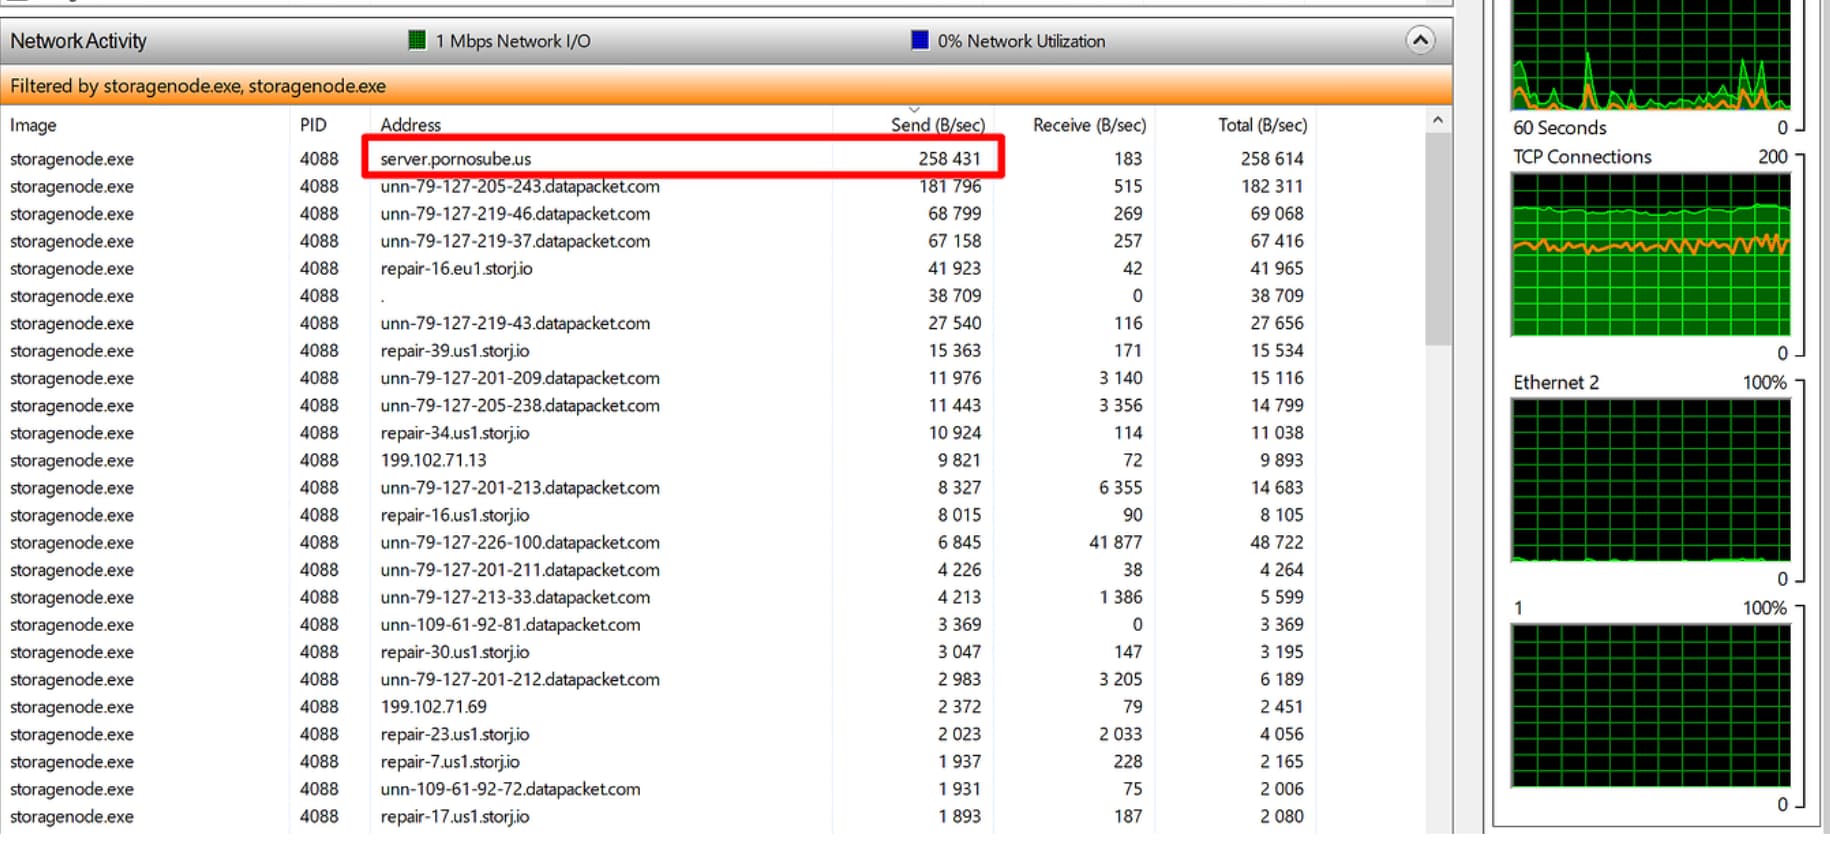Select the unn-79-127-226-100.datapacket.com row
Viewport: 1830px width, 842px height.
point(660,542)
